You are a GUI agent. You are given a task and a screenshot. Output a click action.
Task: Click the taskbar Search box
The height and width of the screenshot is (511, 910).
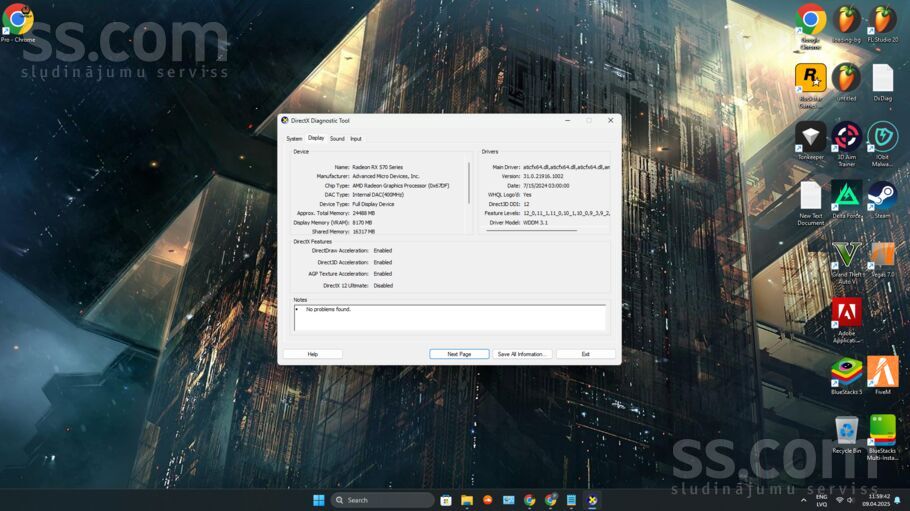(x=382, y=500)
